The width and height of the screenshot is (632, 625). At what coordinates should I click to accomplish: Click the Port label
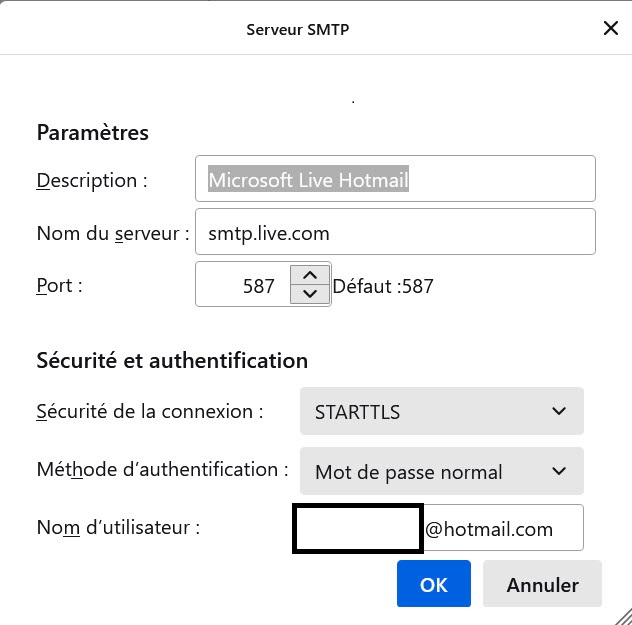coord(59,286)
